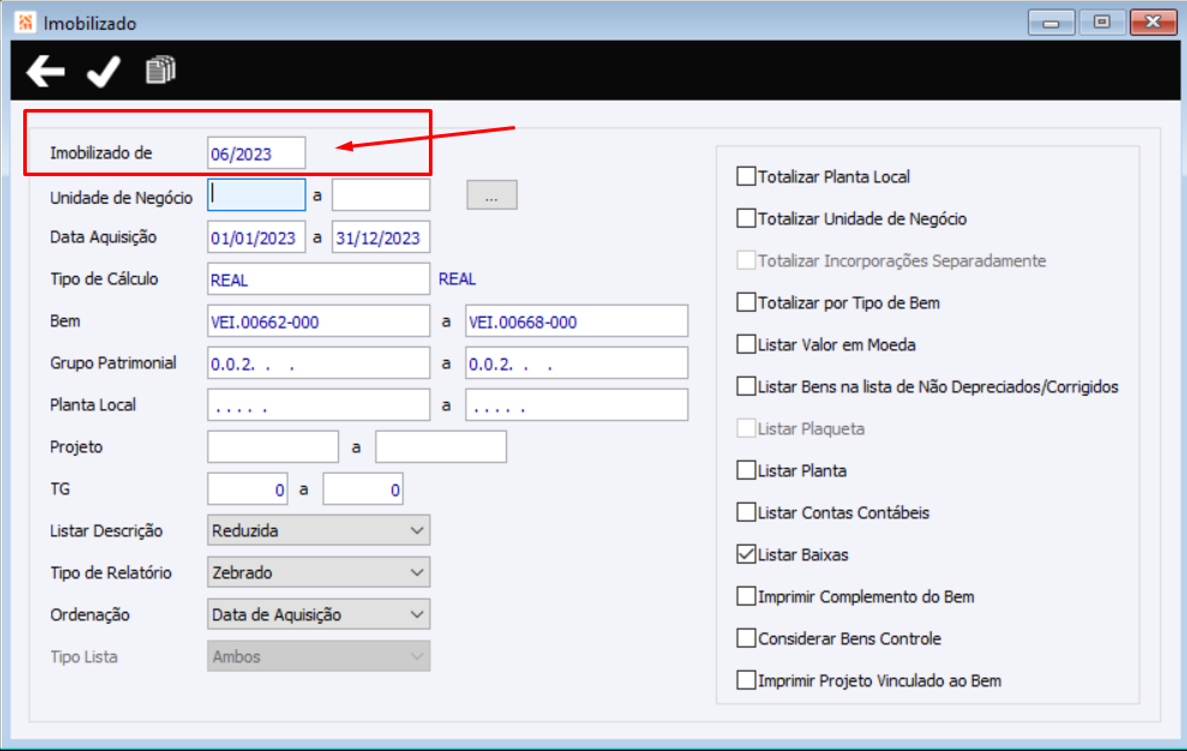Click Data Aquisição start date 01/01/2023
The height and width of the screenshot is (751, 1187).
[257, 237]
